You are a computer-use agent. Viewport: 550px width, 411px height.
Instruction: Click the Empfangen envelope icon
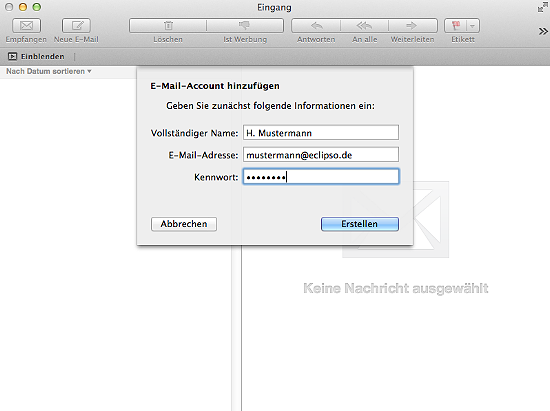click(x=26, y=26)
